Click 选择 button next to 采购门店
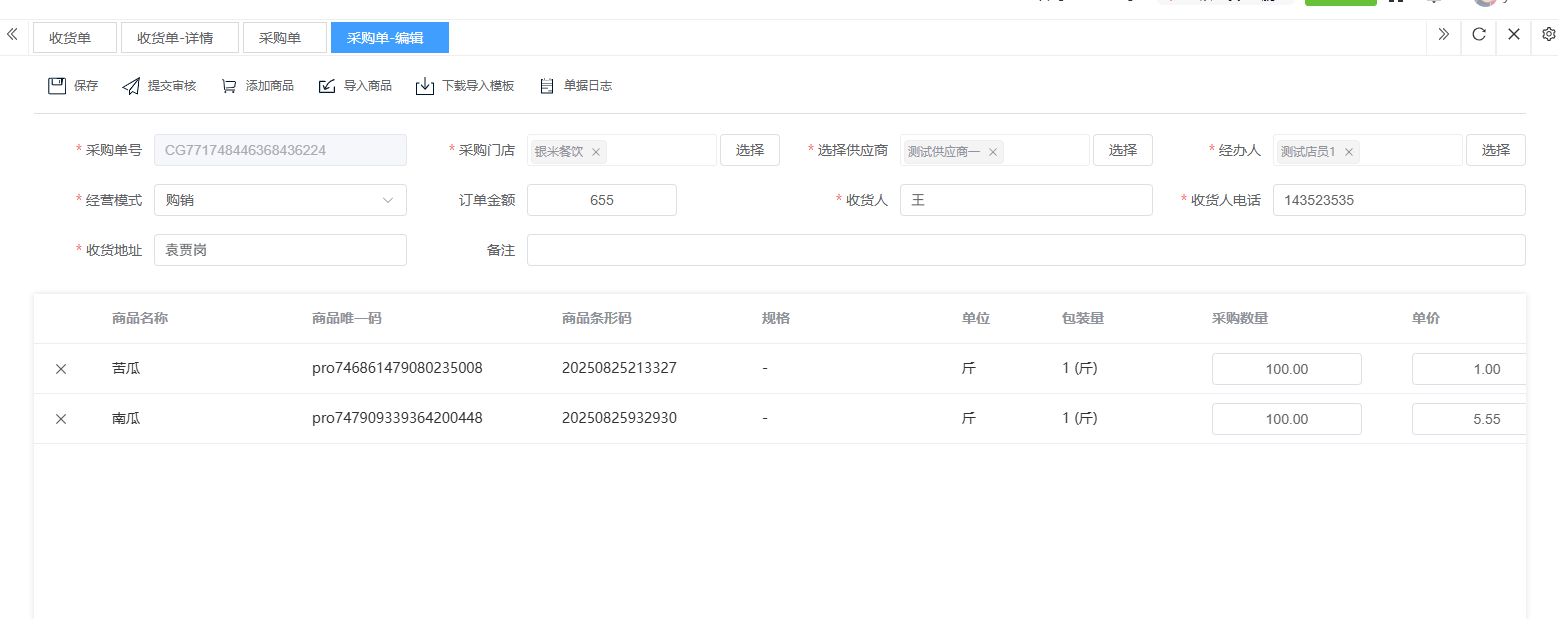 (750, 150)
